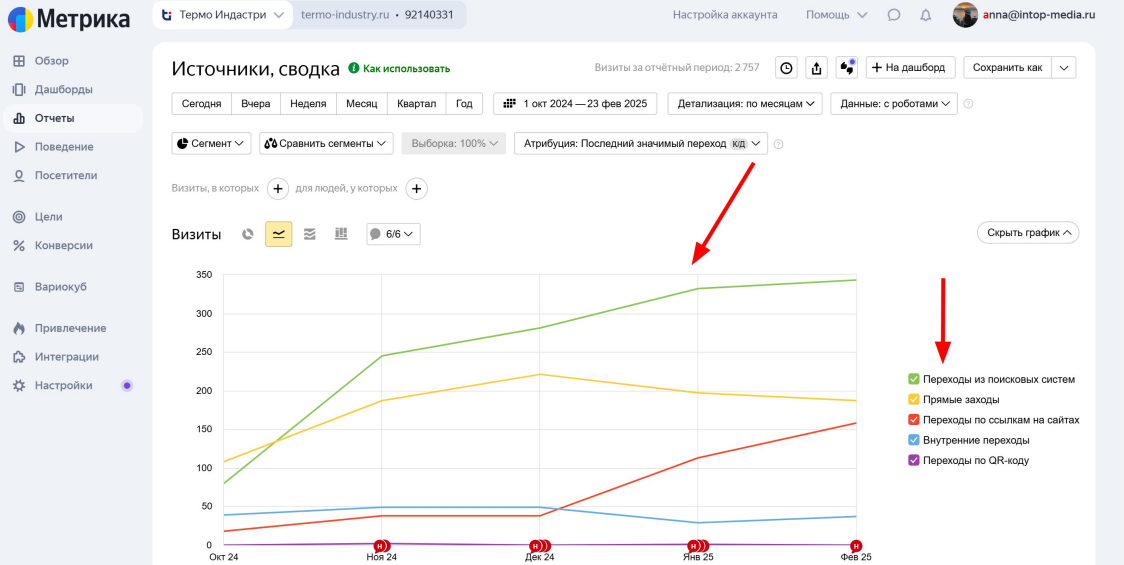The height and width of the screenshot is (565, 1124).
Task: Open 'Отчеты' in the sidebar
Action: tap(54, 118)
